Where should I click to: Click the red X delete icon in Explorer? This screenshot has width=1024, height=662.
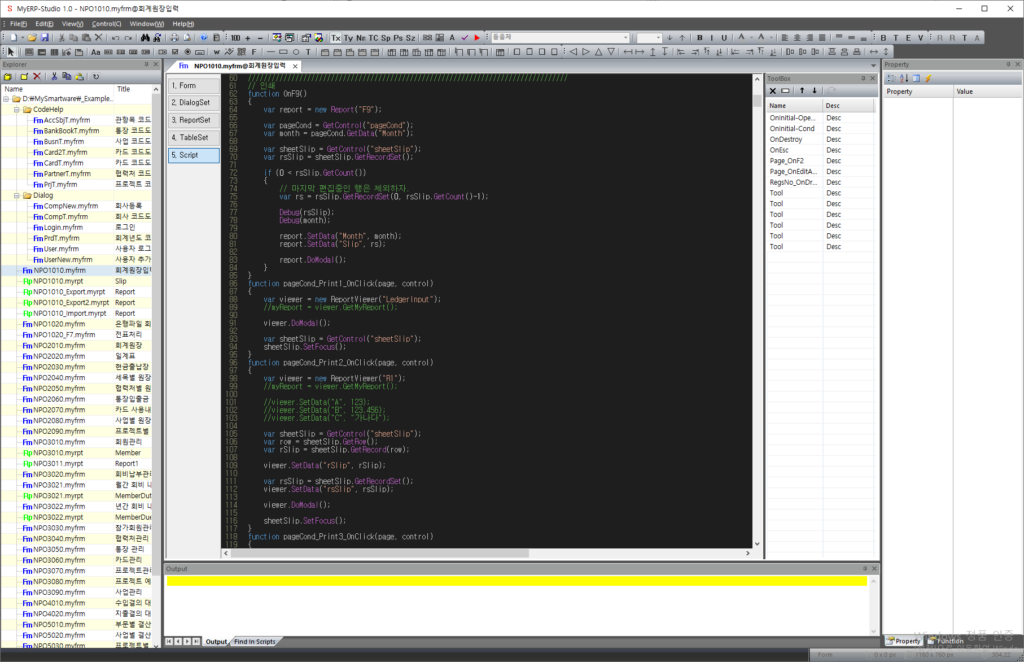point(37,76)
